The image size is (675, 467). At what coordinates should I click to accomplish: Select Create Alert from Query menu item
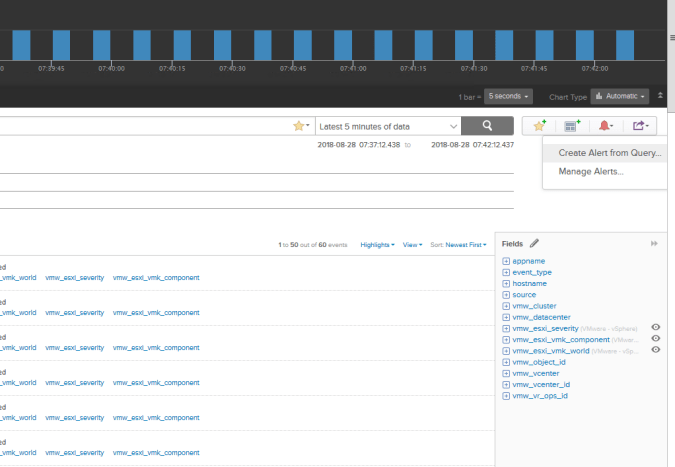[x=609, y=153]
